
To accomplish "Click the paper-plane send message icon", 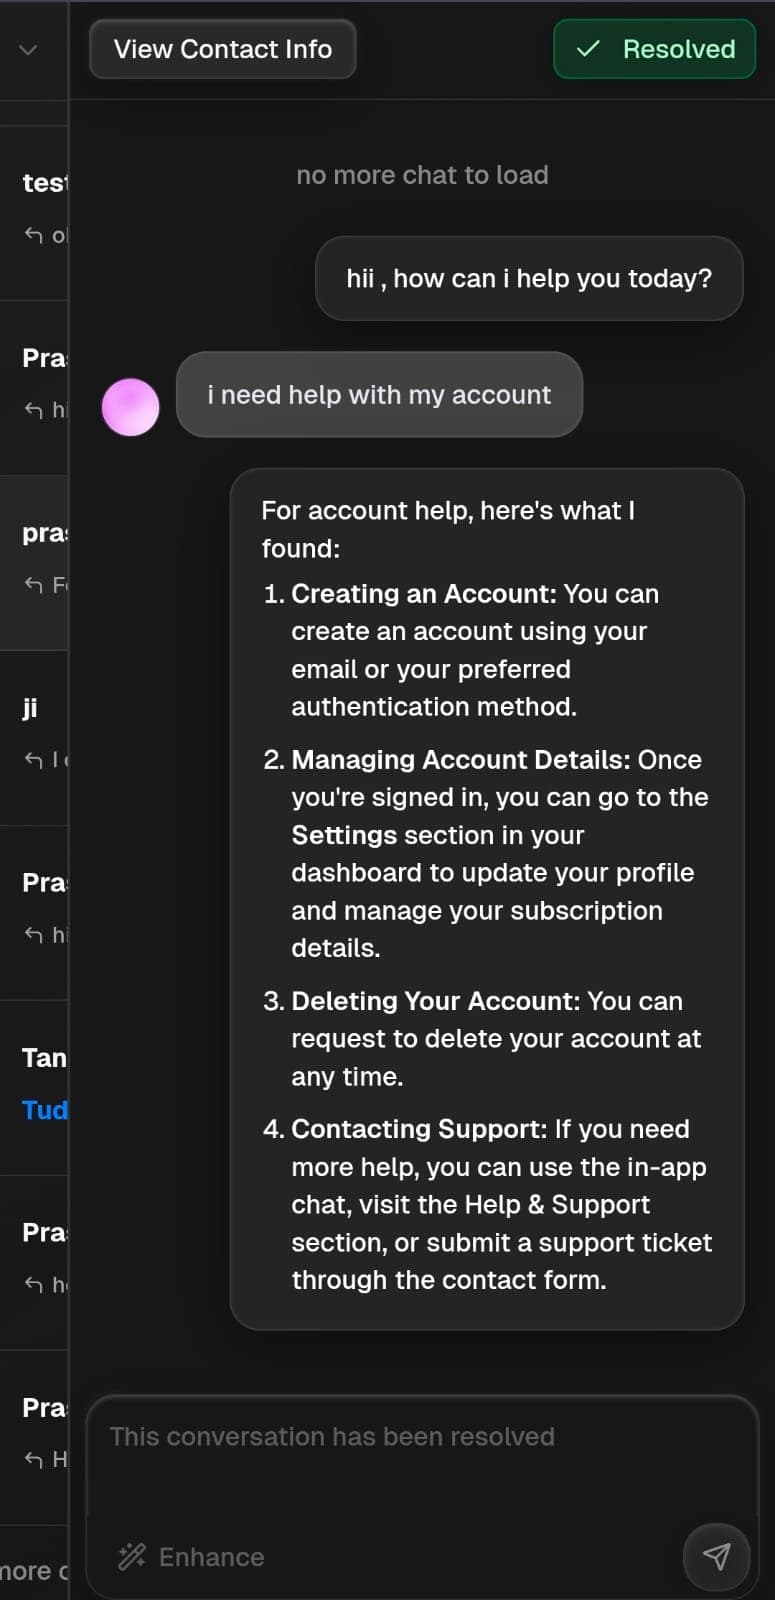I will (x=716, y=1555).
